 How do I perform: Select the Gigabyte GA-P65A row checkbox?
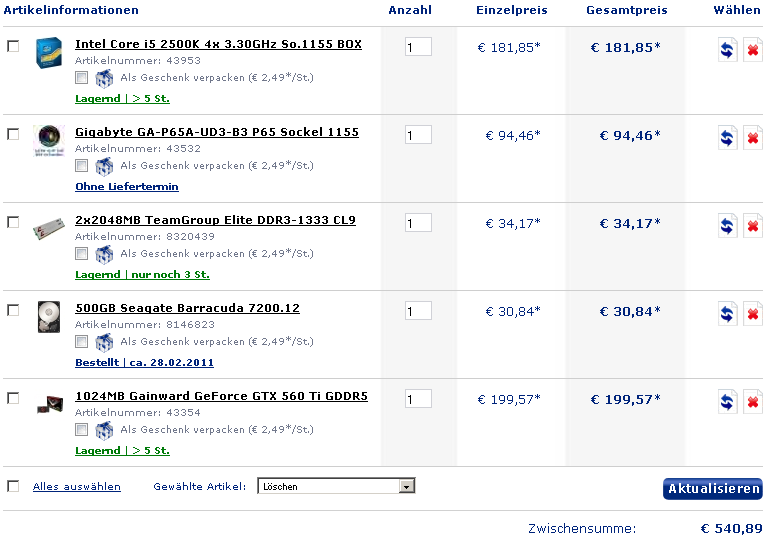(x=13, y=134)
